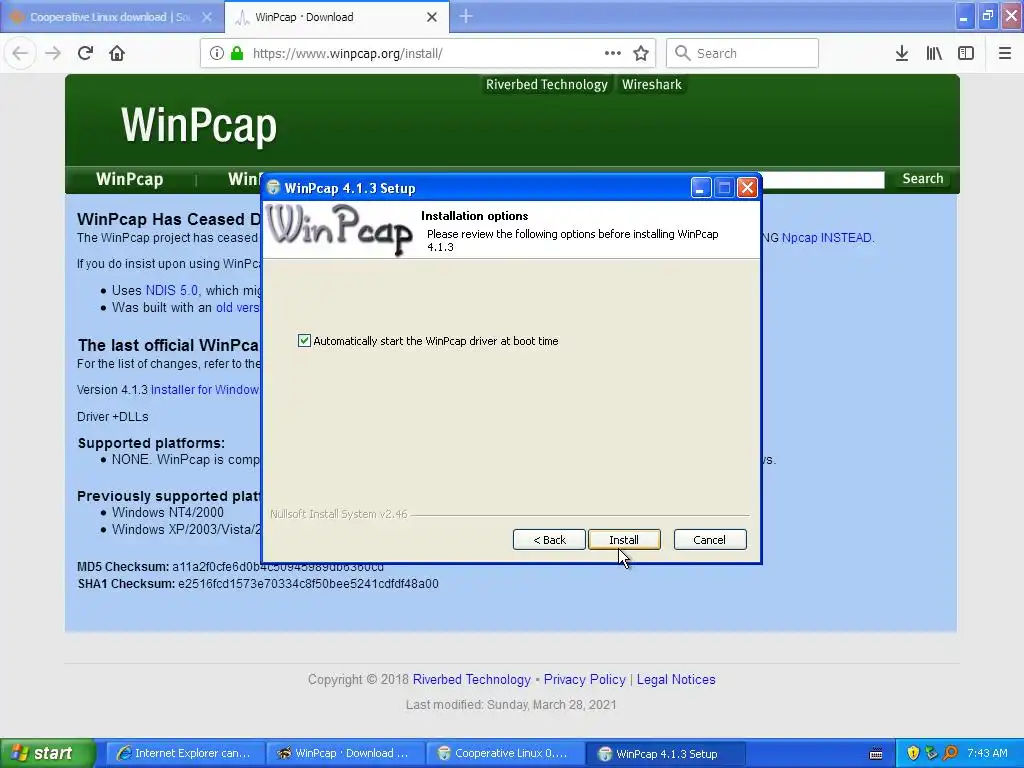1024x768 pixels.
Task: Open the Firefox hamburger menu
Action: 1005,53
